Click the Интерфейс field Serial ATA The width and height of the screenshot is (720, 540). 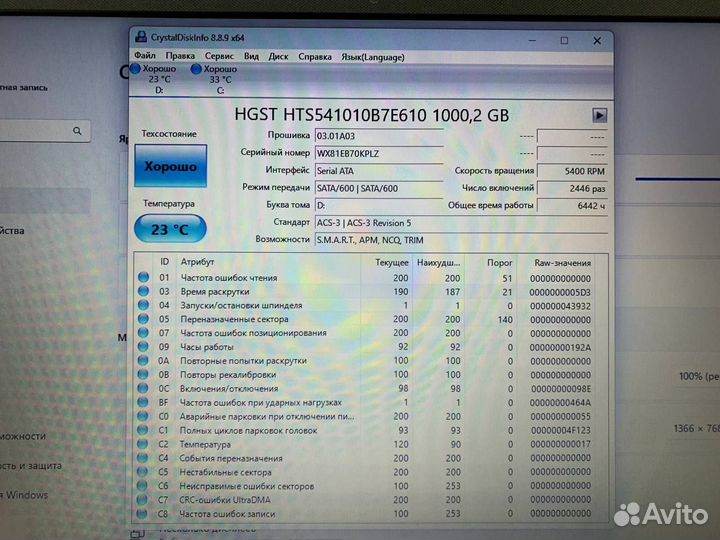379,171
